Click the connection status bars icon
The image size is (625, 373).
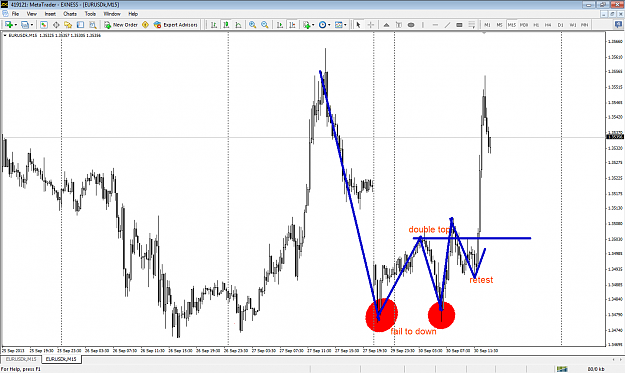(562, 369)
